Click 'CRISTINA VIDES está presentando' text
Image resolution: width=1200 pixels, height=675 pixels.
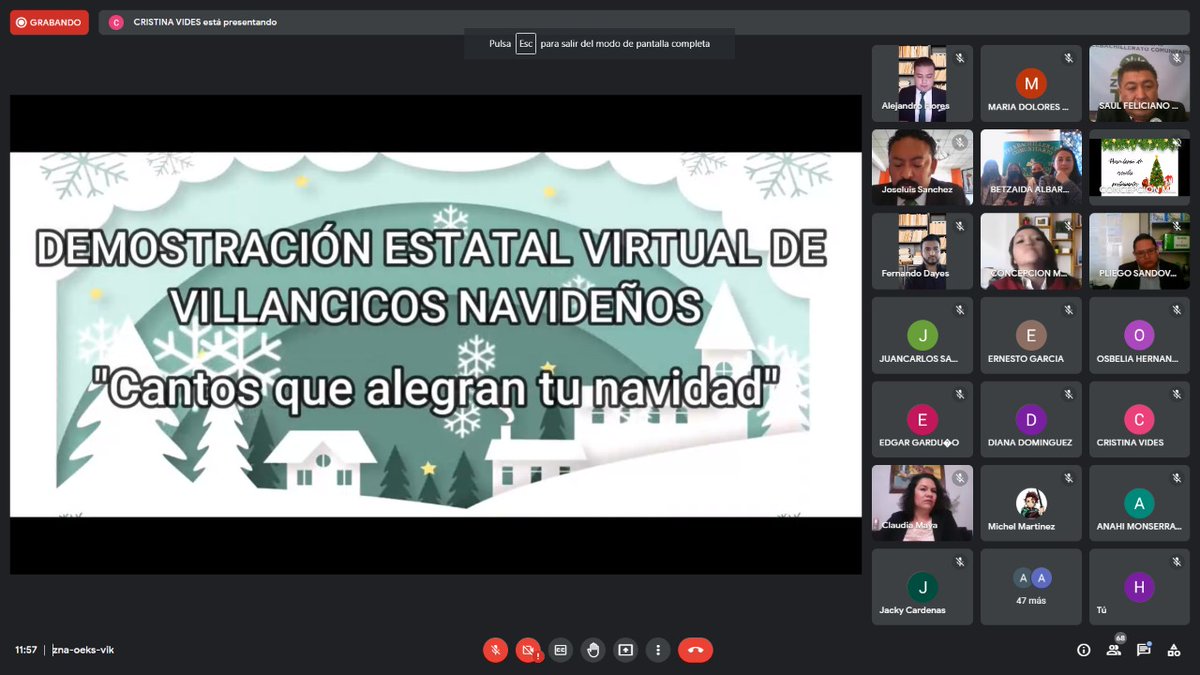coord(205,22)
